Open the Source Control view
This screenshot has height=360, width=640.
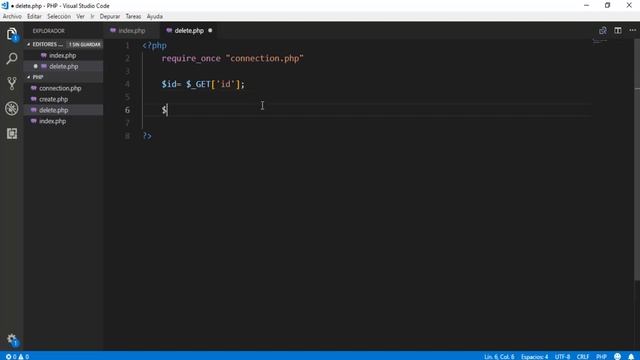(12, 83)
